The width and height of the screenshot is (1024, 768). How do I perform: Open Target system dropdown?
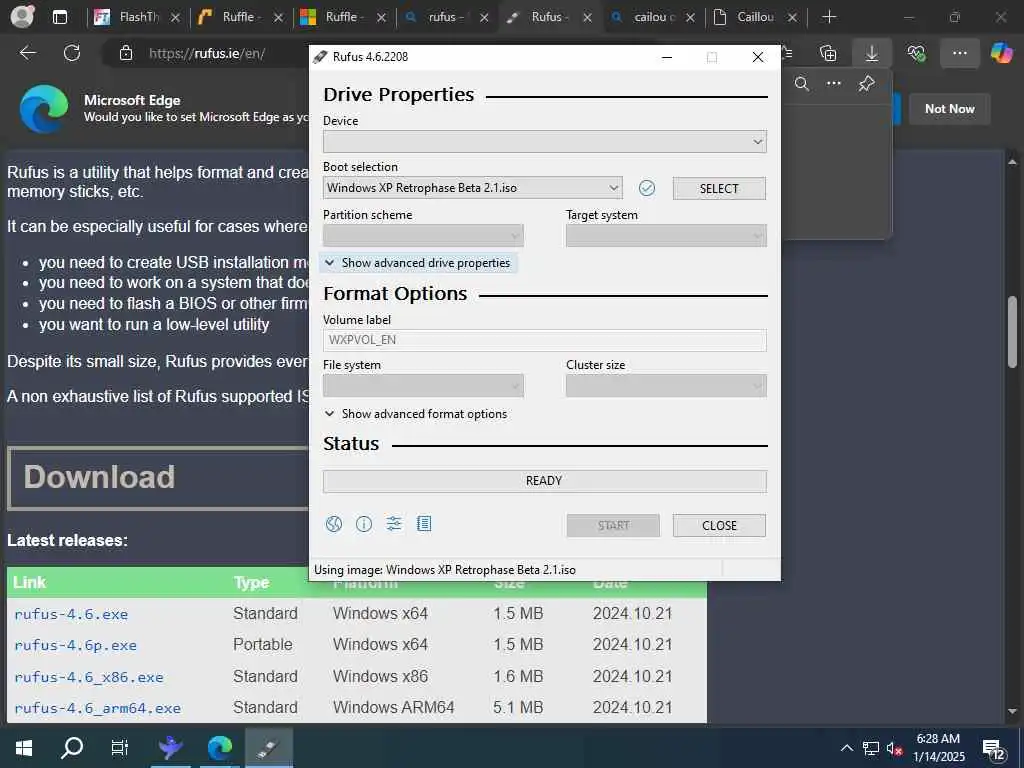[666, 236]
